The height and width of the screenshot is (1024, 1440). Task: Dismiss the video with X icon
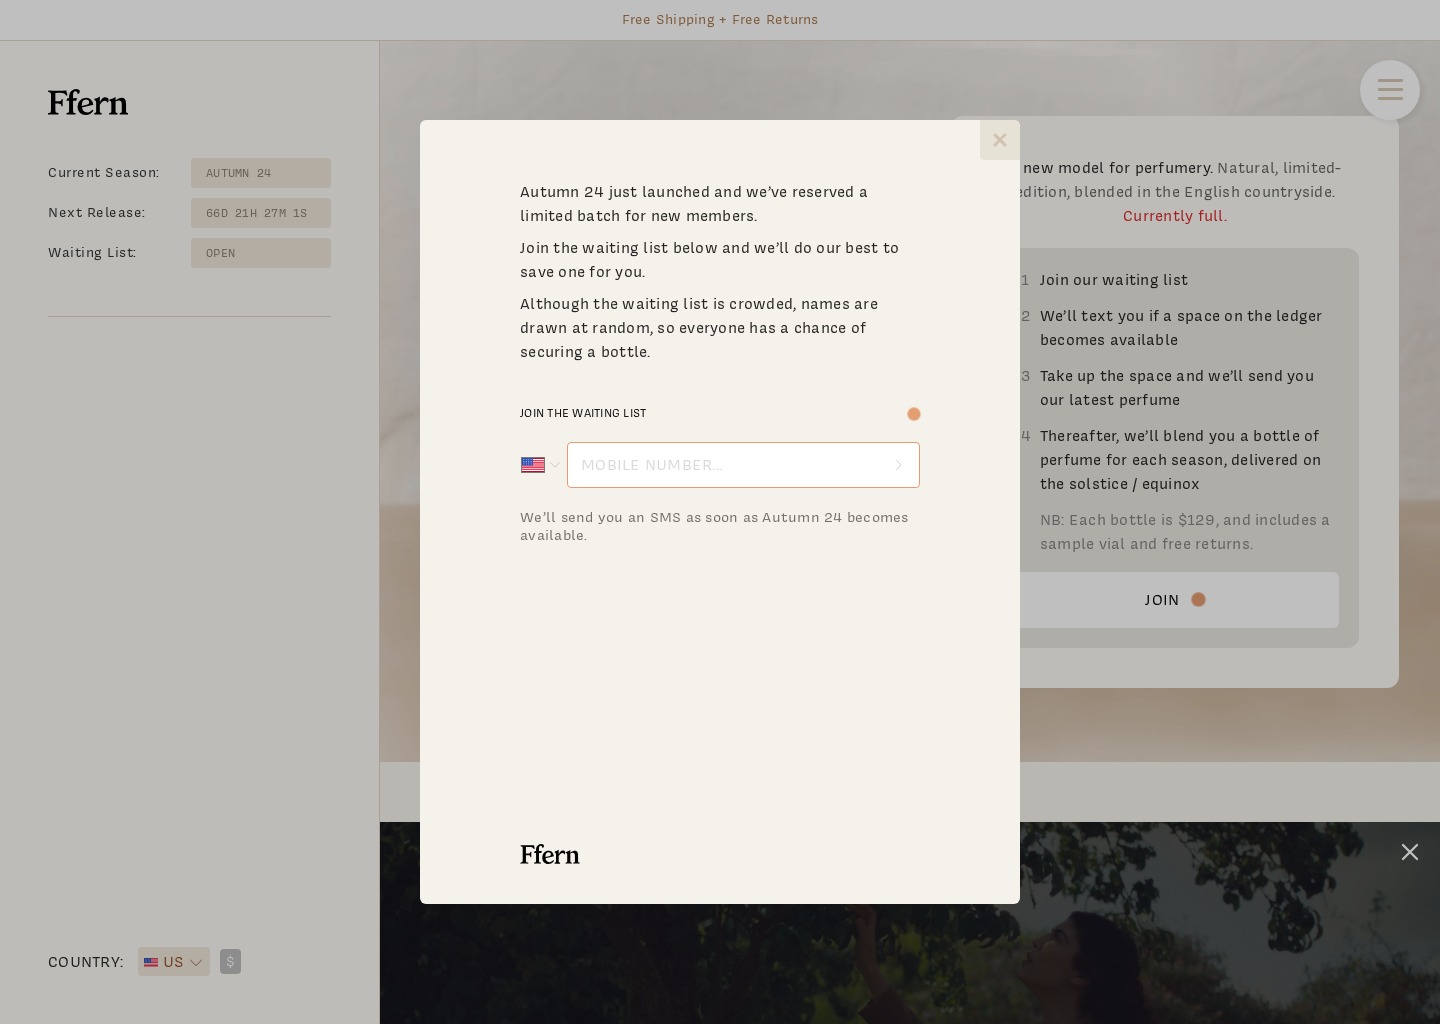click(x=1409, y=852)
